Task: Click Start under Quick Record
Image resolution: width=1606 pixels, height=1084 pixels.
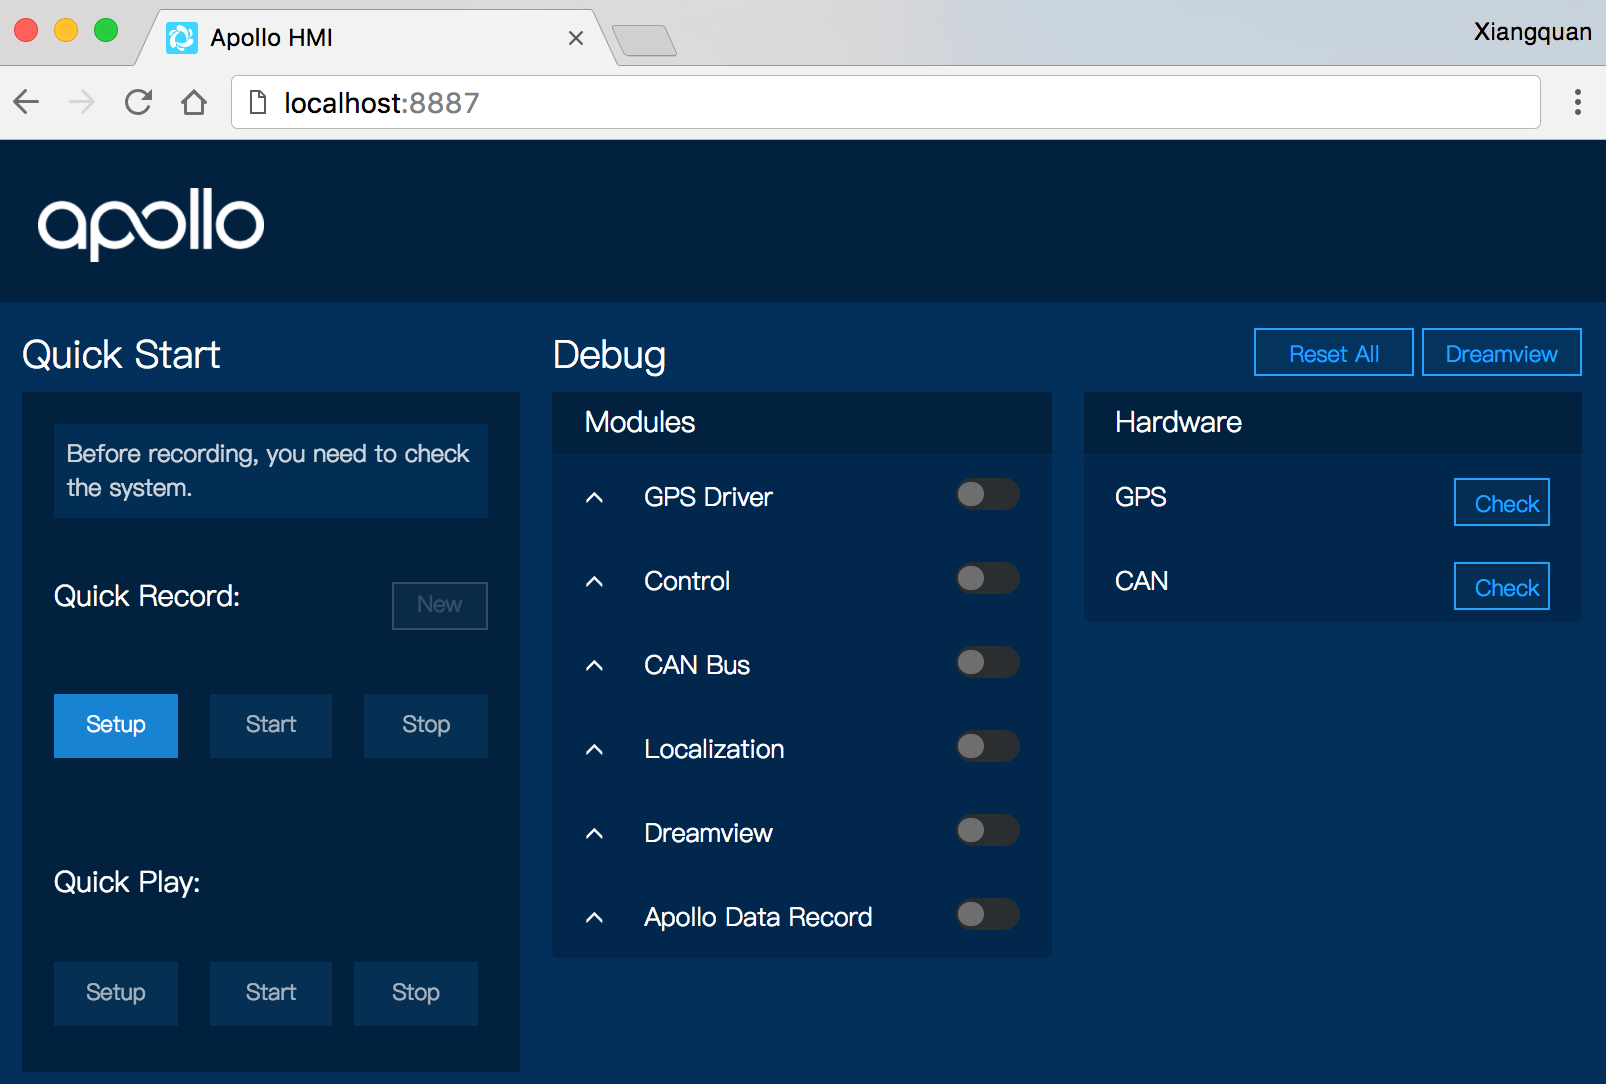Action: click(x=271, y=725)
